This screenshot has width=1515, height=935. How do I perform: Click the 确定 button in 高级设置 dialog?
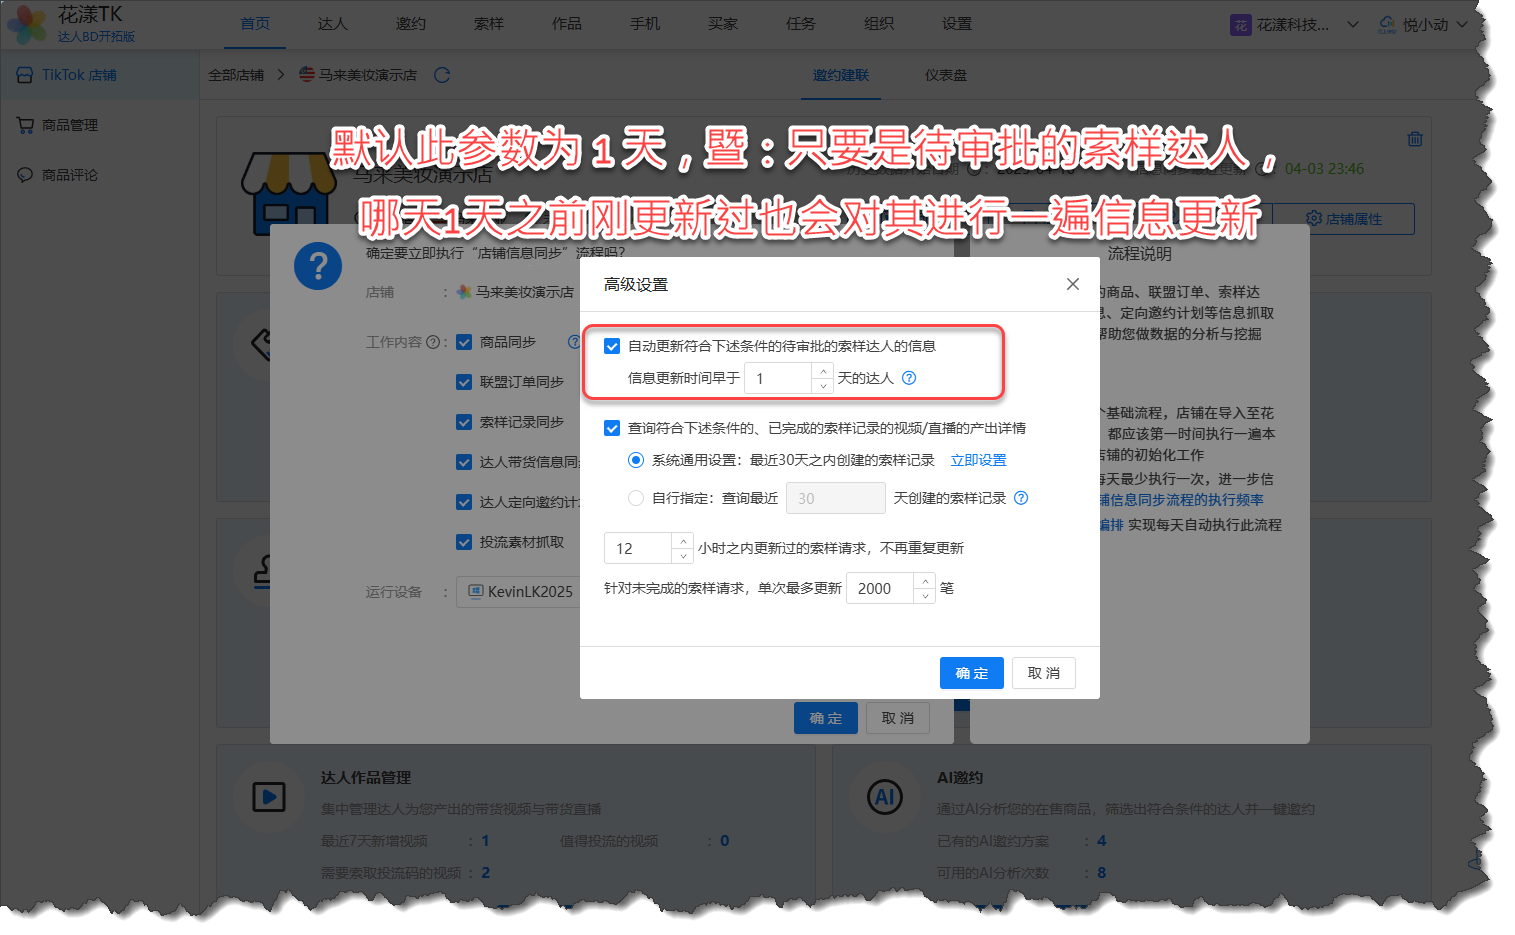[x=971, y=673]
